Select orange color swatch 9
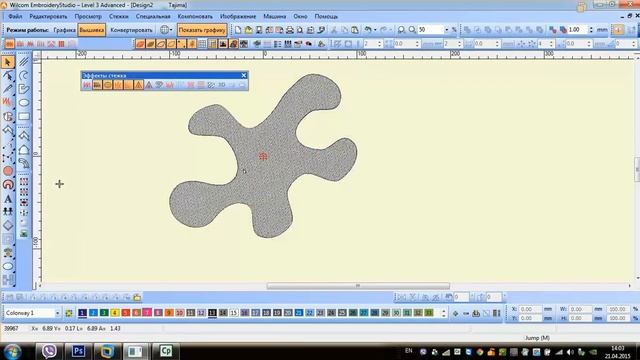640x360 pixels. click(169, 313)
